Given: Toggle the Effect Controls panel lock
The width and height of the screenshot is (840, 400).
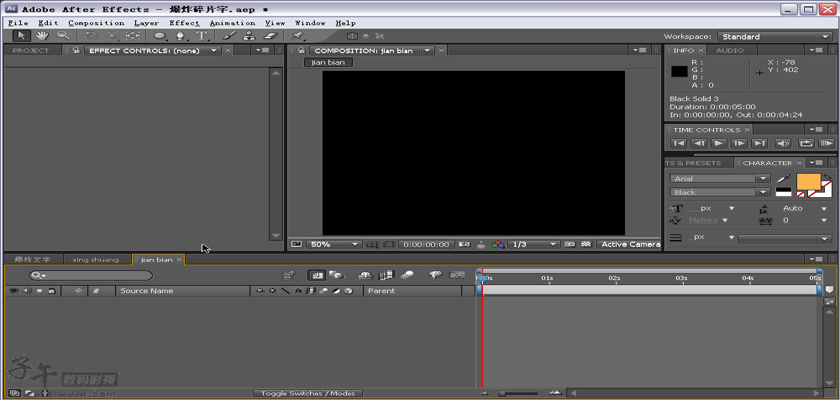Looking at the screenshot, I should coord(76,50).
